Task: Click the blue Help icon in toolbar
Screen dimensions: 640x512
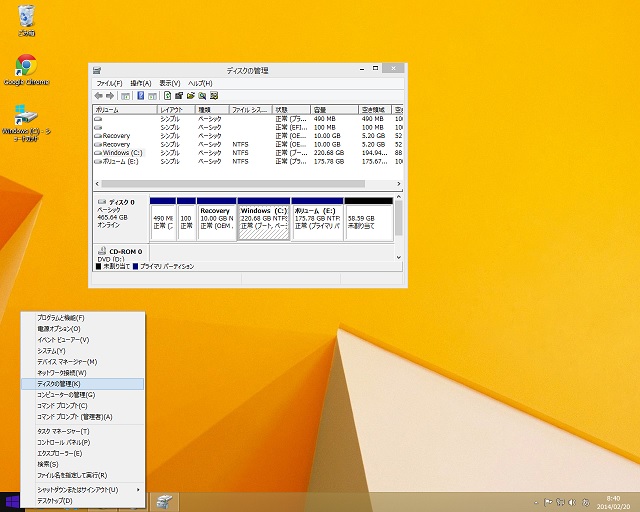Action: click(140, 95)
